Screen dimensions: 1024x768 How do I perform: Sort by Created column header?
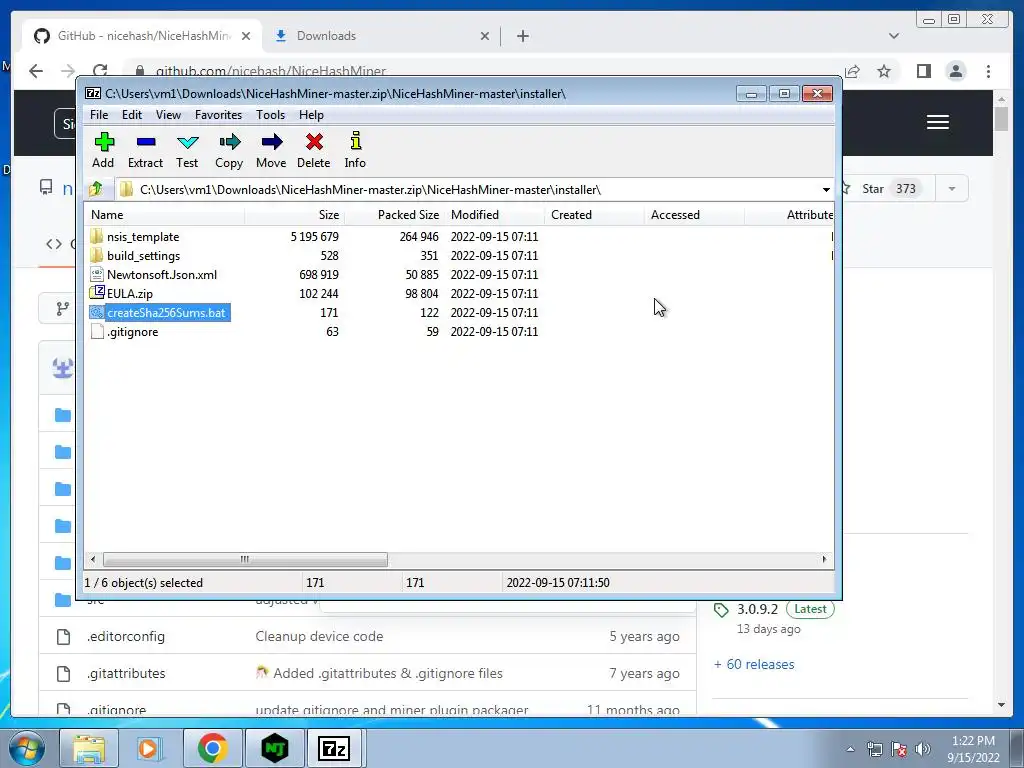coord(594,215)
